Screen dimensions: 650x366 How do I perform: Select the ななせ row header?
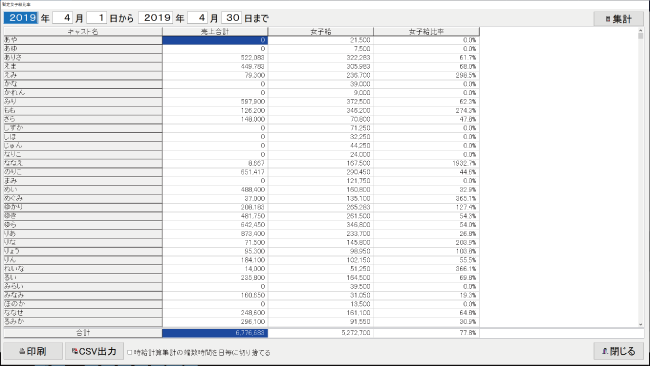(x=83, y=313)
